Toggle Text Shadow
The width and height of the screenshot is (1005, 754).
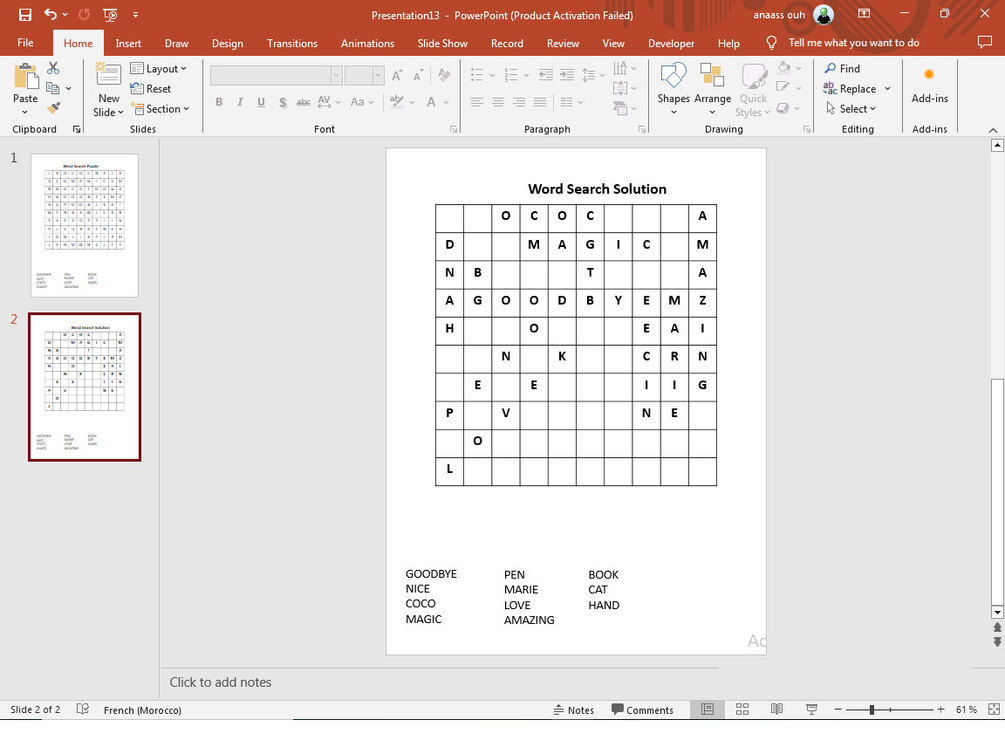tap(283, 102)
